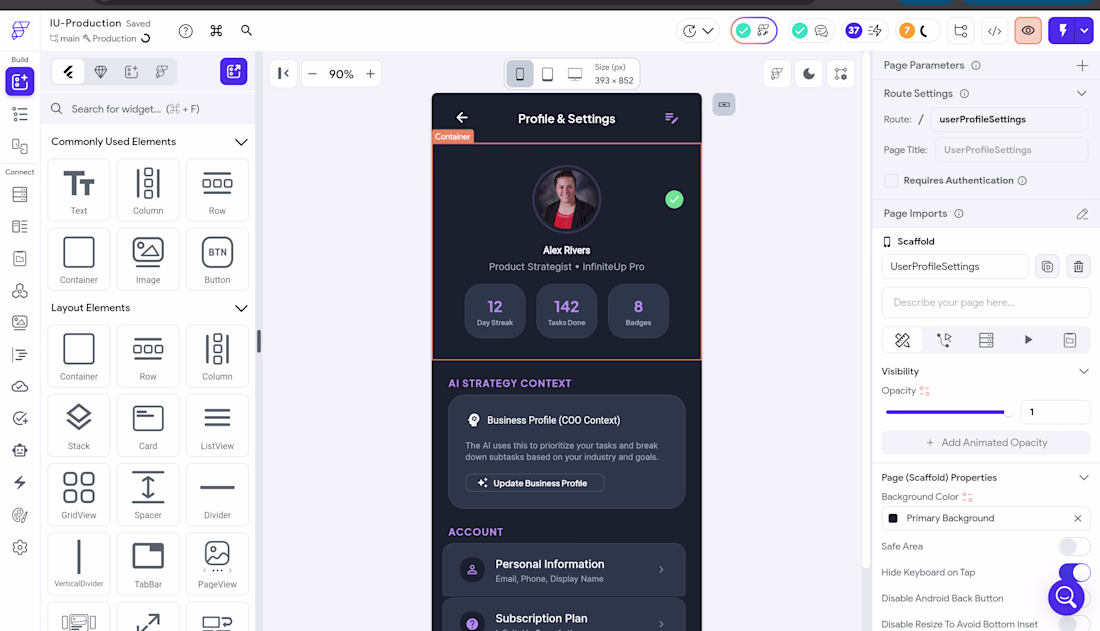
Task: Toggle Safe Area switch
Action: [x=1073, y=546]
